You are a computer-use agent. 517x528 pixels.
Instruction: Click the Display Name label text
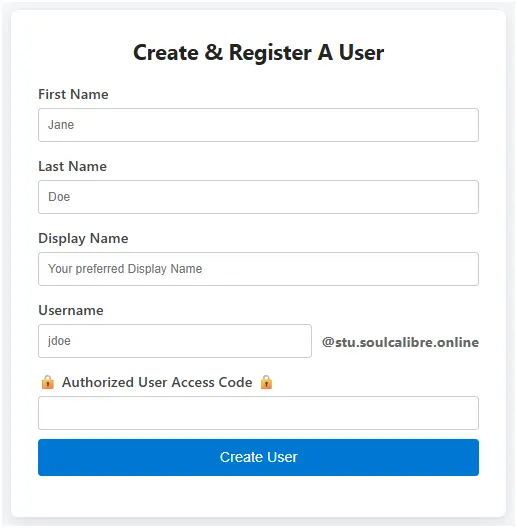click(x=83, y=239)
